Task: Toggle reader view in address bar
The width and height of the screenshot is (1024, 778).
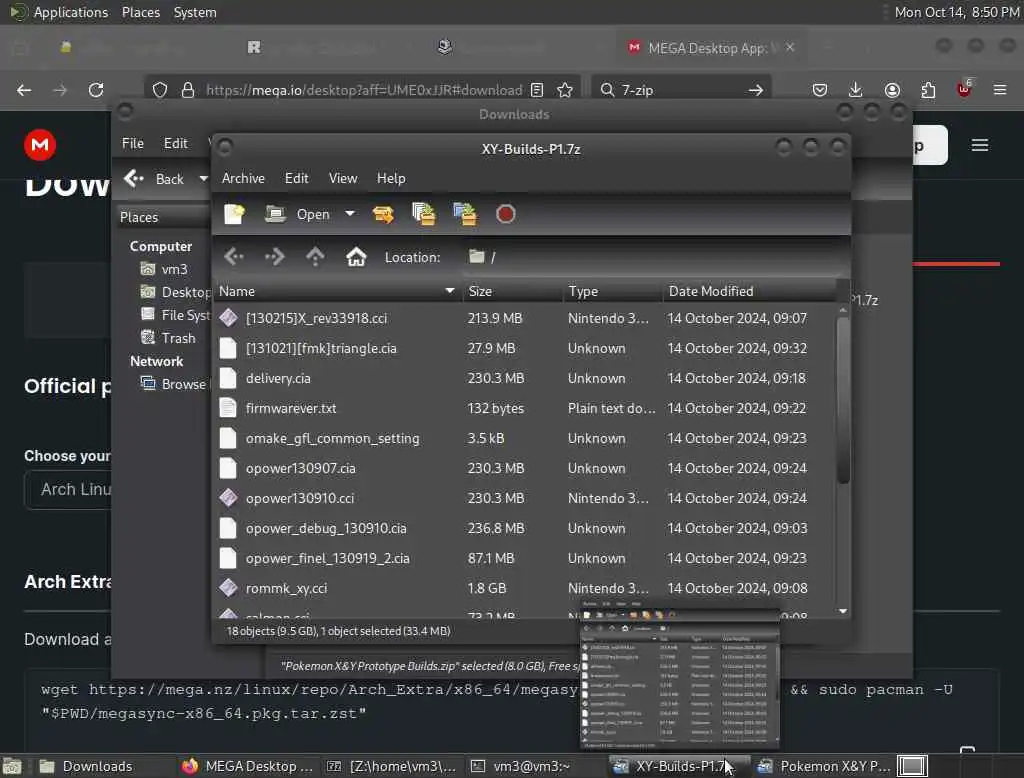Action: pyautogui.click(x=537, y=90)
